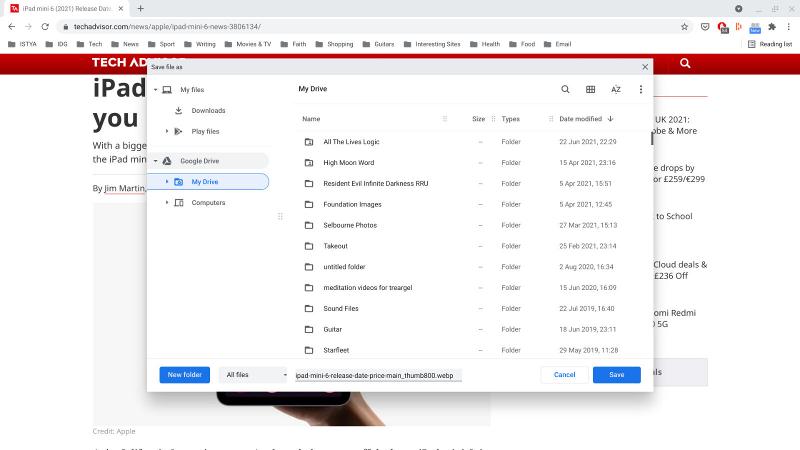800x450 pixels.
Task: Sort by the Types column header
Action: point(510,119)
